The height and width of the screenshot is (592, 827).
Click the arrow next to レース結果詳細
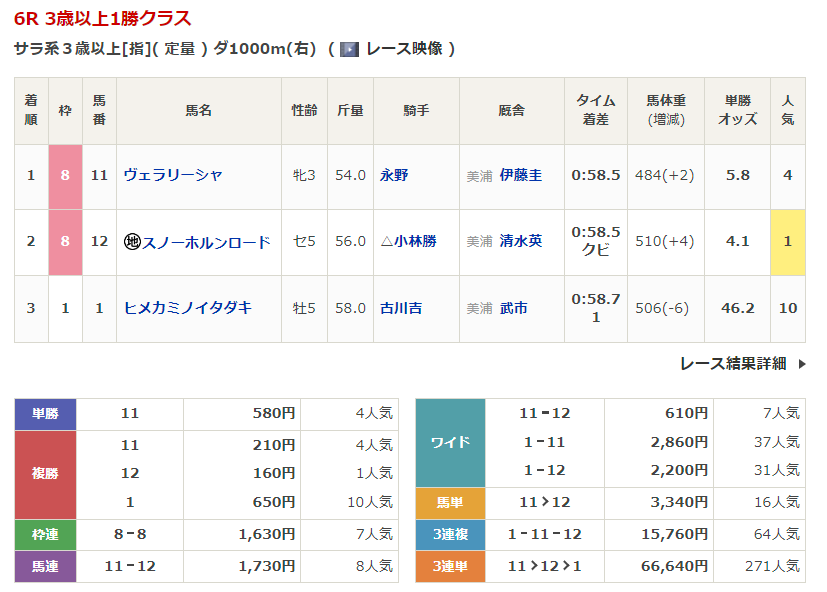pos(802,364)
